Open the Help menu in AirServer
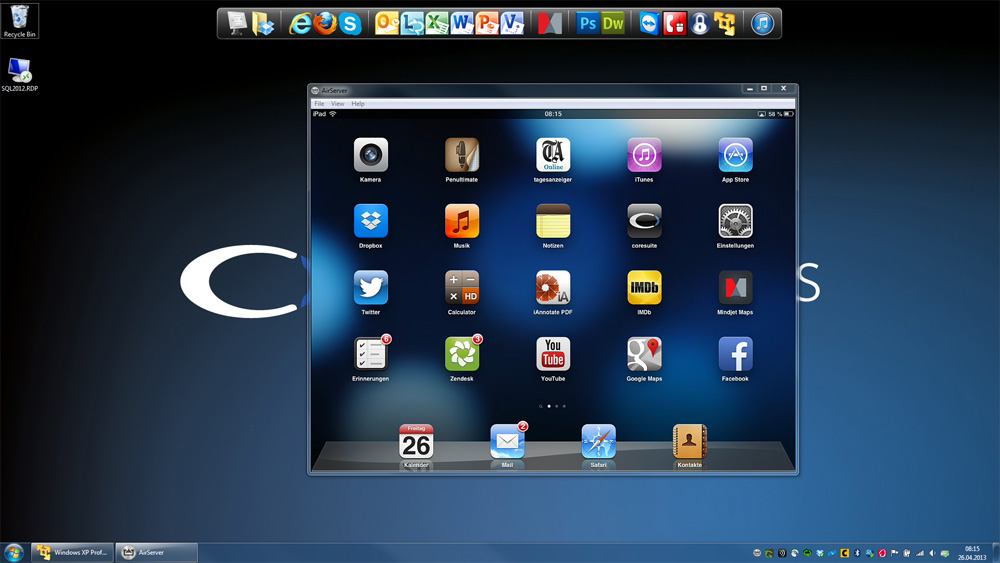This screenshot has height=563, width=1000. (x=358, y=103)
